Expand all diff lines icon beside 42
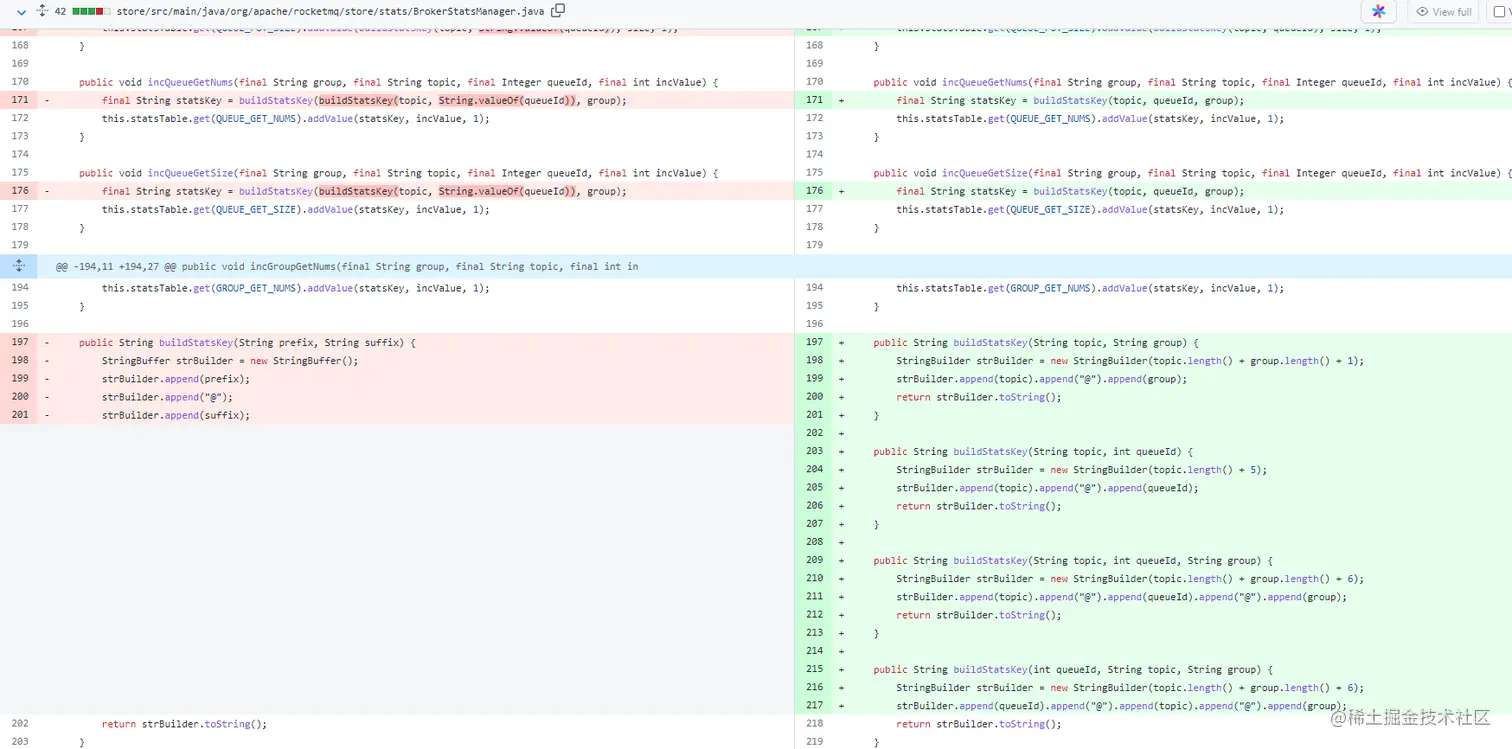1512x749 pixels. pyautogui.click(x=41, y=11)
